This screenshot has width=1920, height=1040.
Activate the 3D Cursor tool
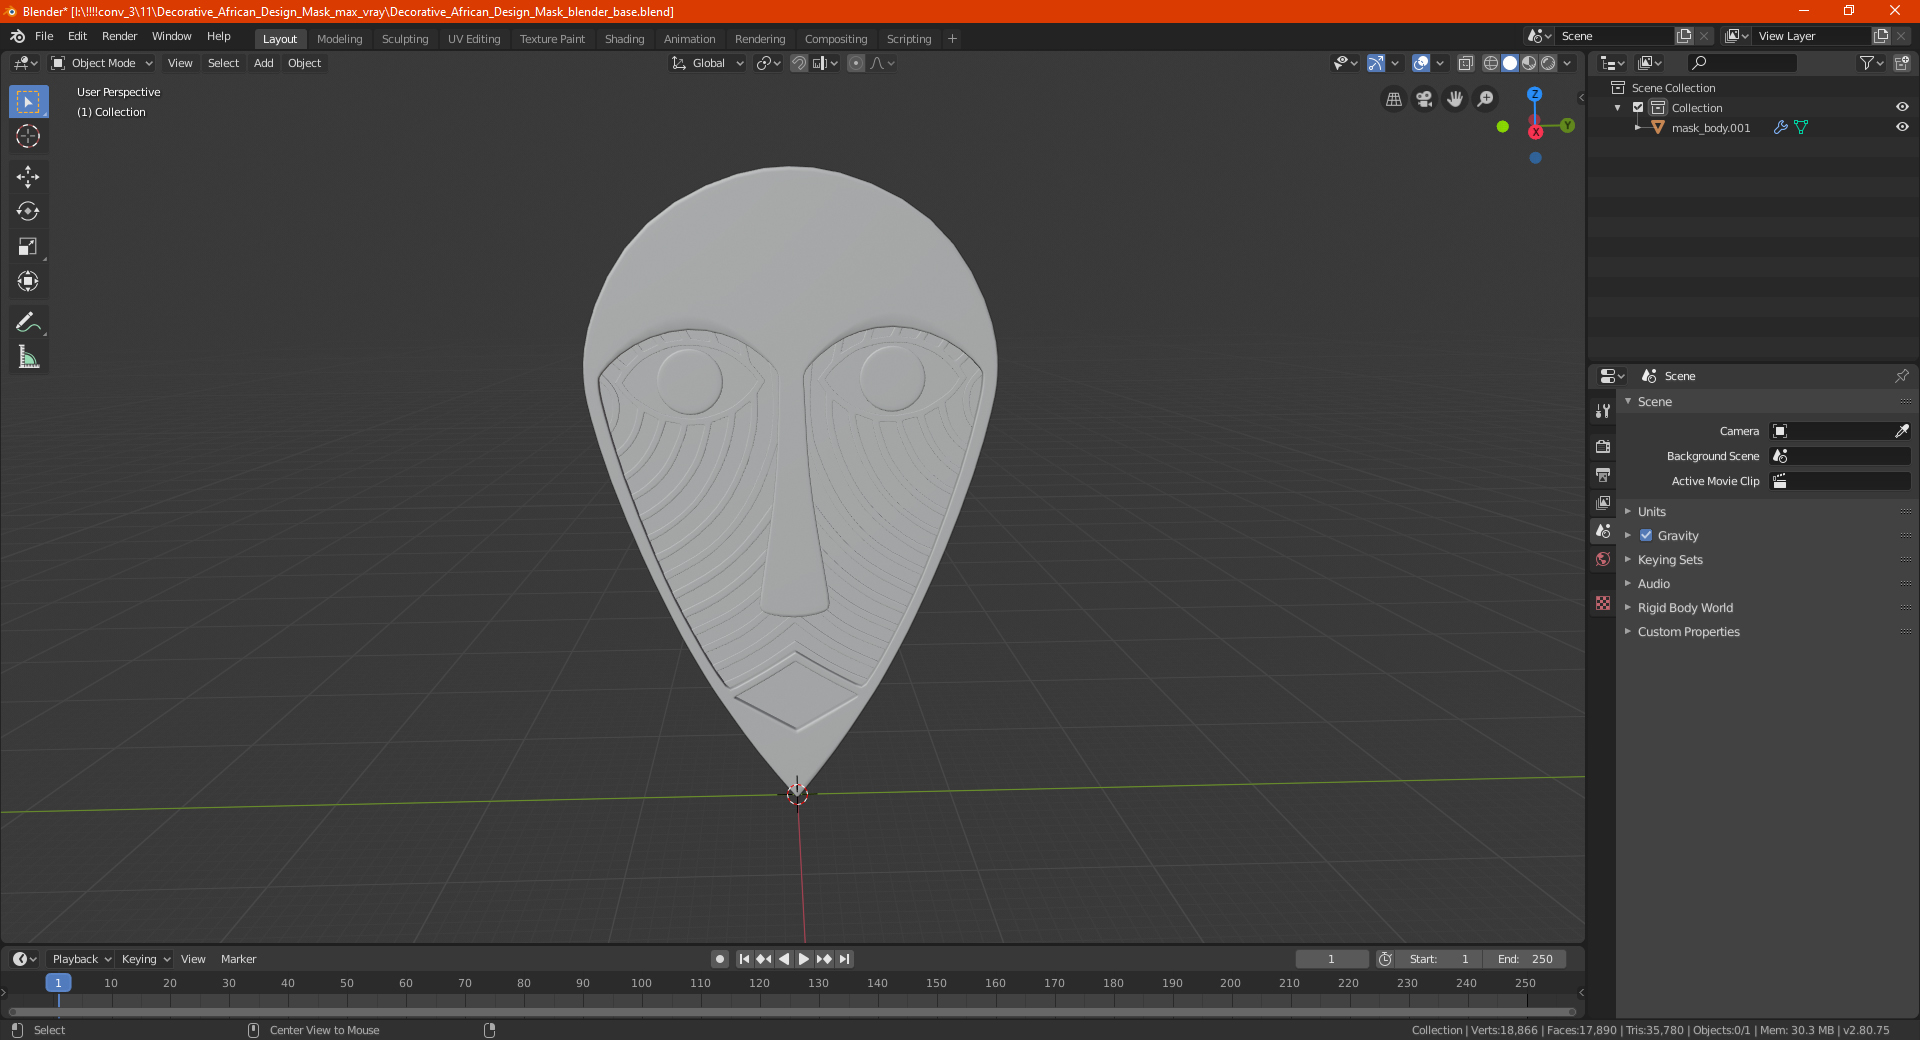pos(28,137)
